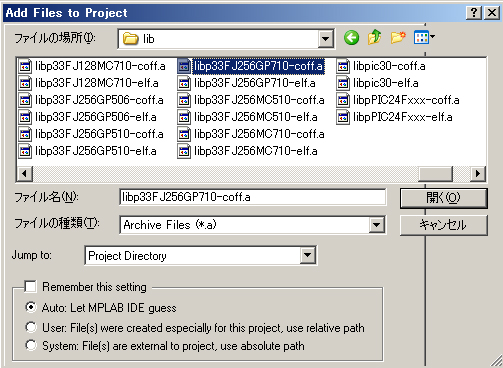Click icon of libpPIC24Fxxx-elf.a
The image size is (503, 368).
click(343, 117)
